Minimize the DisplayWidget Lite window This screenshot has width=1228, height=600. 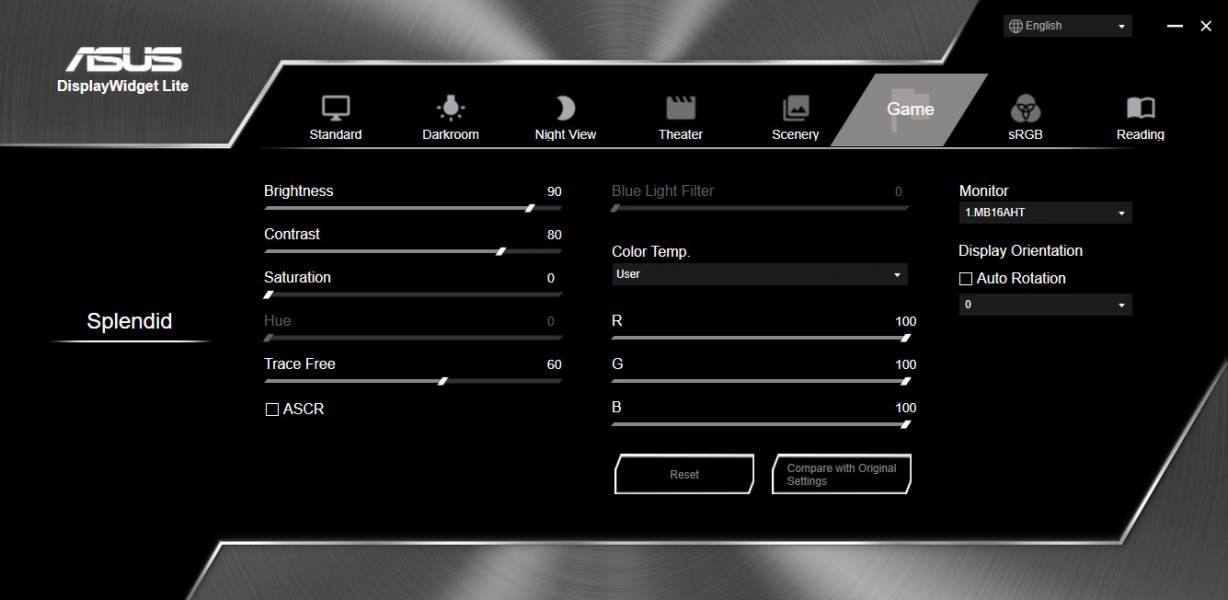click(1175, 26)
